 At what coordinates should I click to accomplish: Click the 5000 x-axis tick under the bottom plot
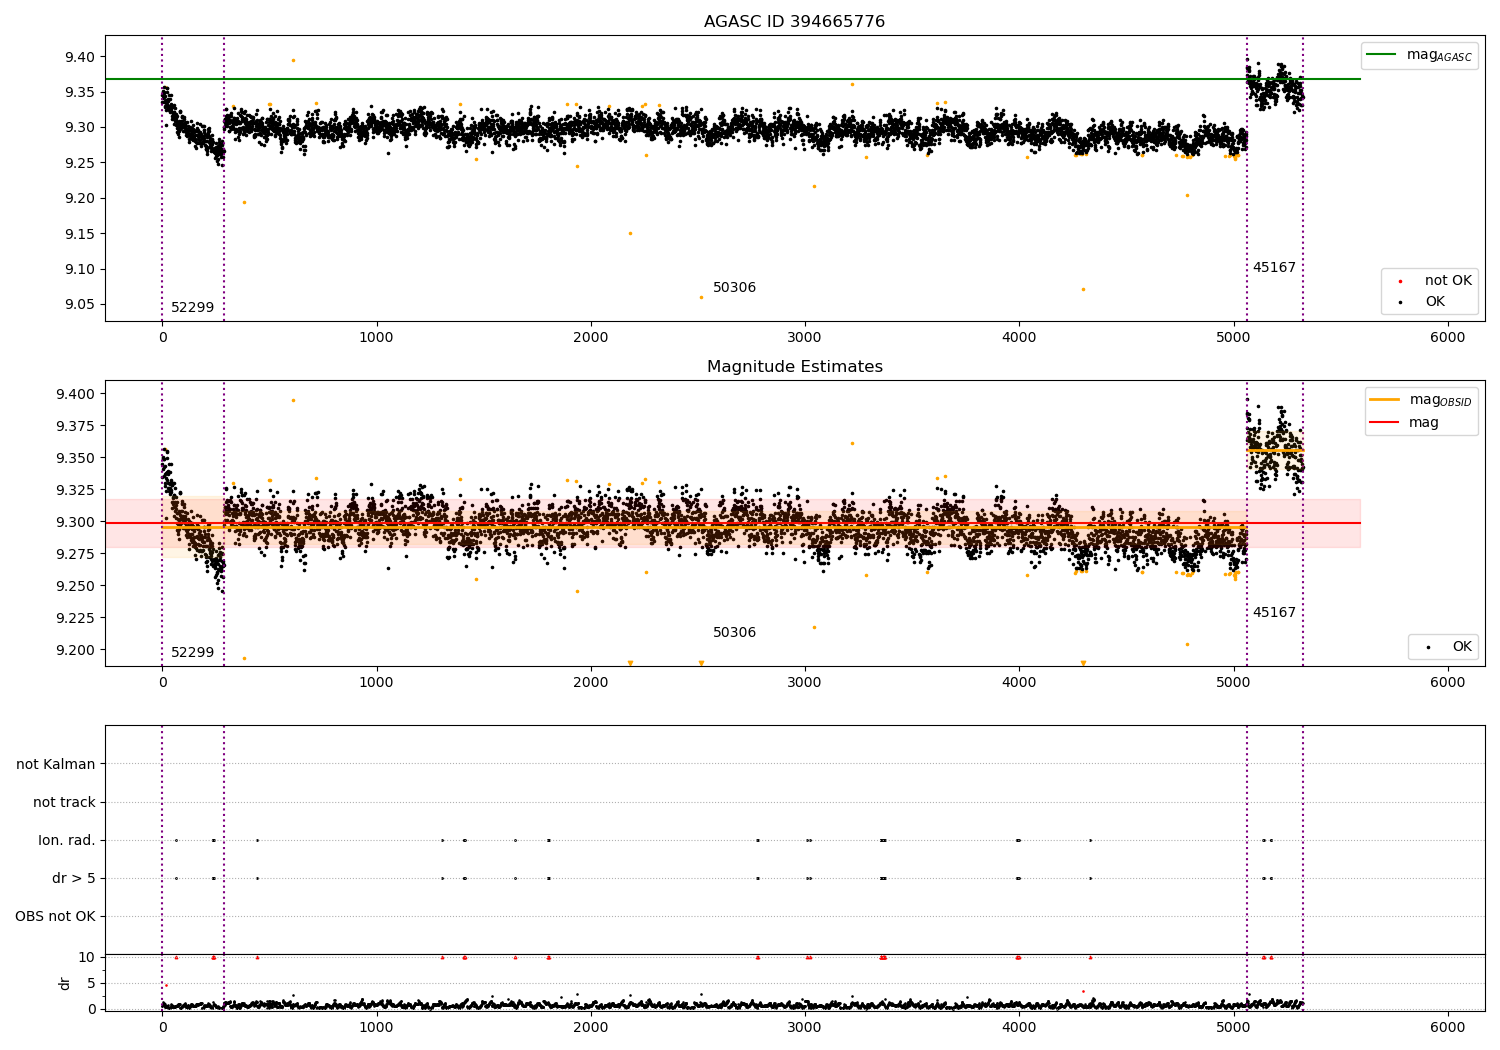(x=1234, y=1028)
